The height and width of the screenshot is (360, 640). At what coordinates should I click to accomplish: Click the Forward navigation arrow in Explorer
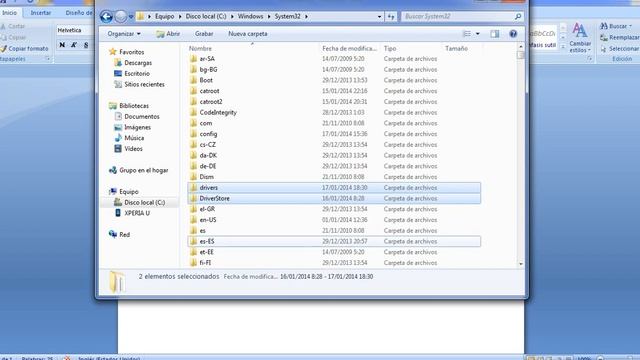[x=121, y=17]
